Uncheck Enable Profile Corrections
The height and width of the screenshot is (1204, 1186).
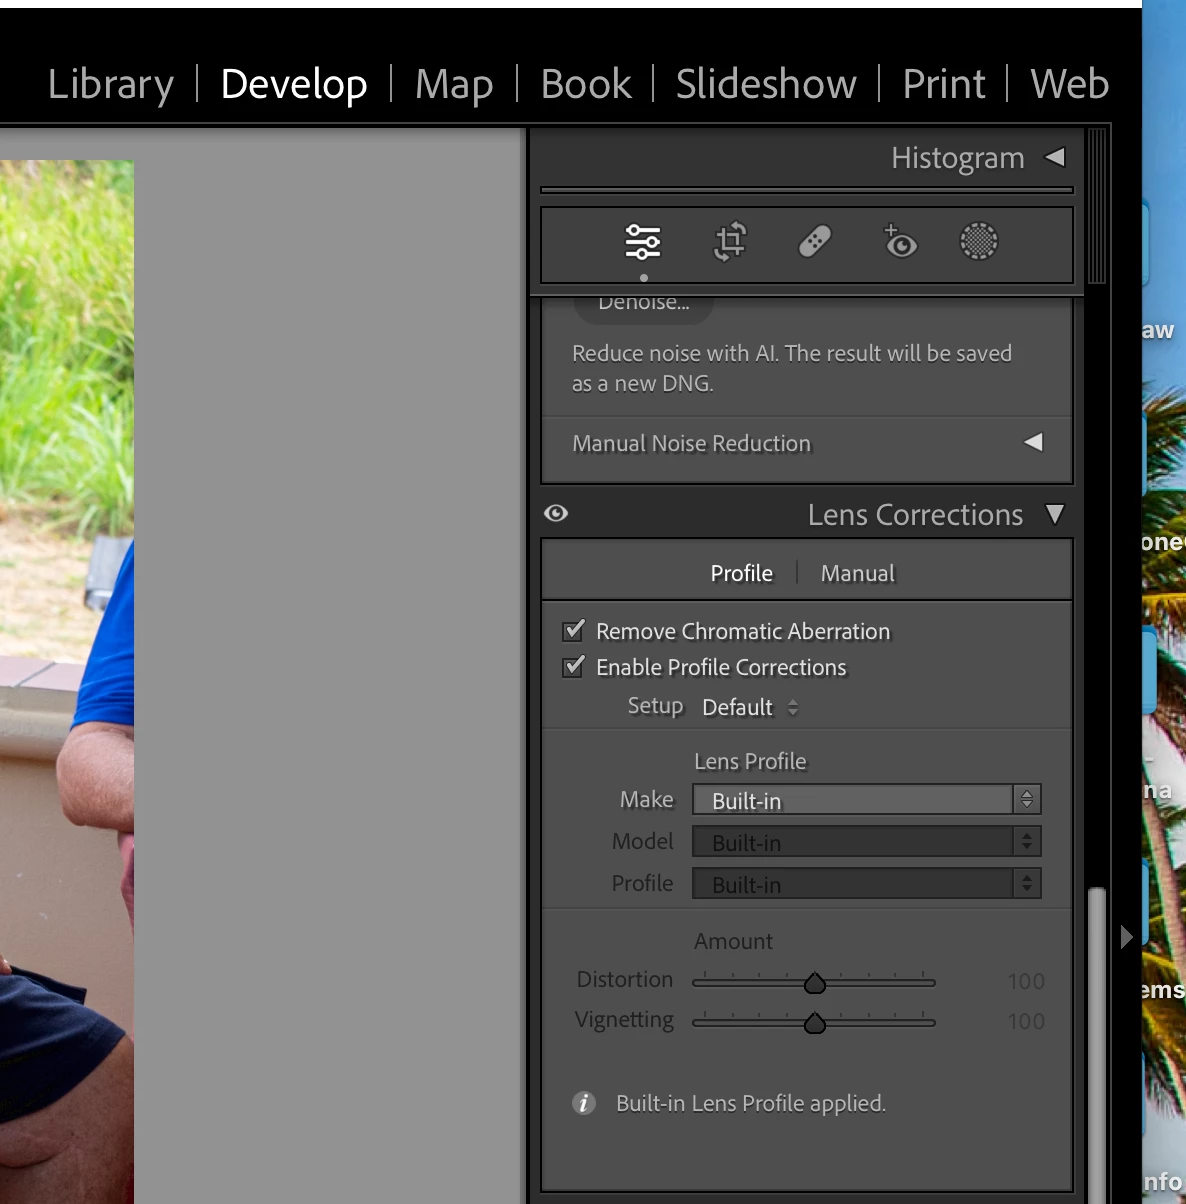pyautogui.click(x=573, y=666)
